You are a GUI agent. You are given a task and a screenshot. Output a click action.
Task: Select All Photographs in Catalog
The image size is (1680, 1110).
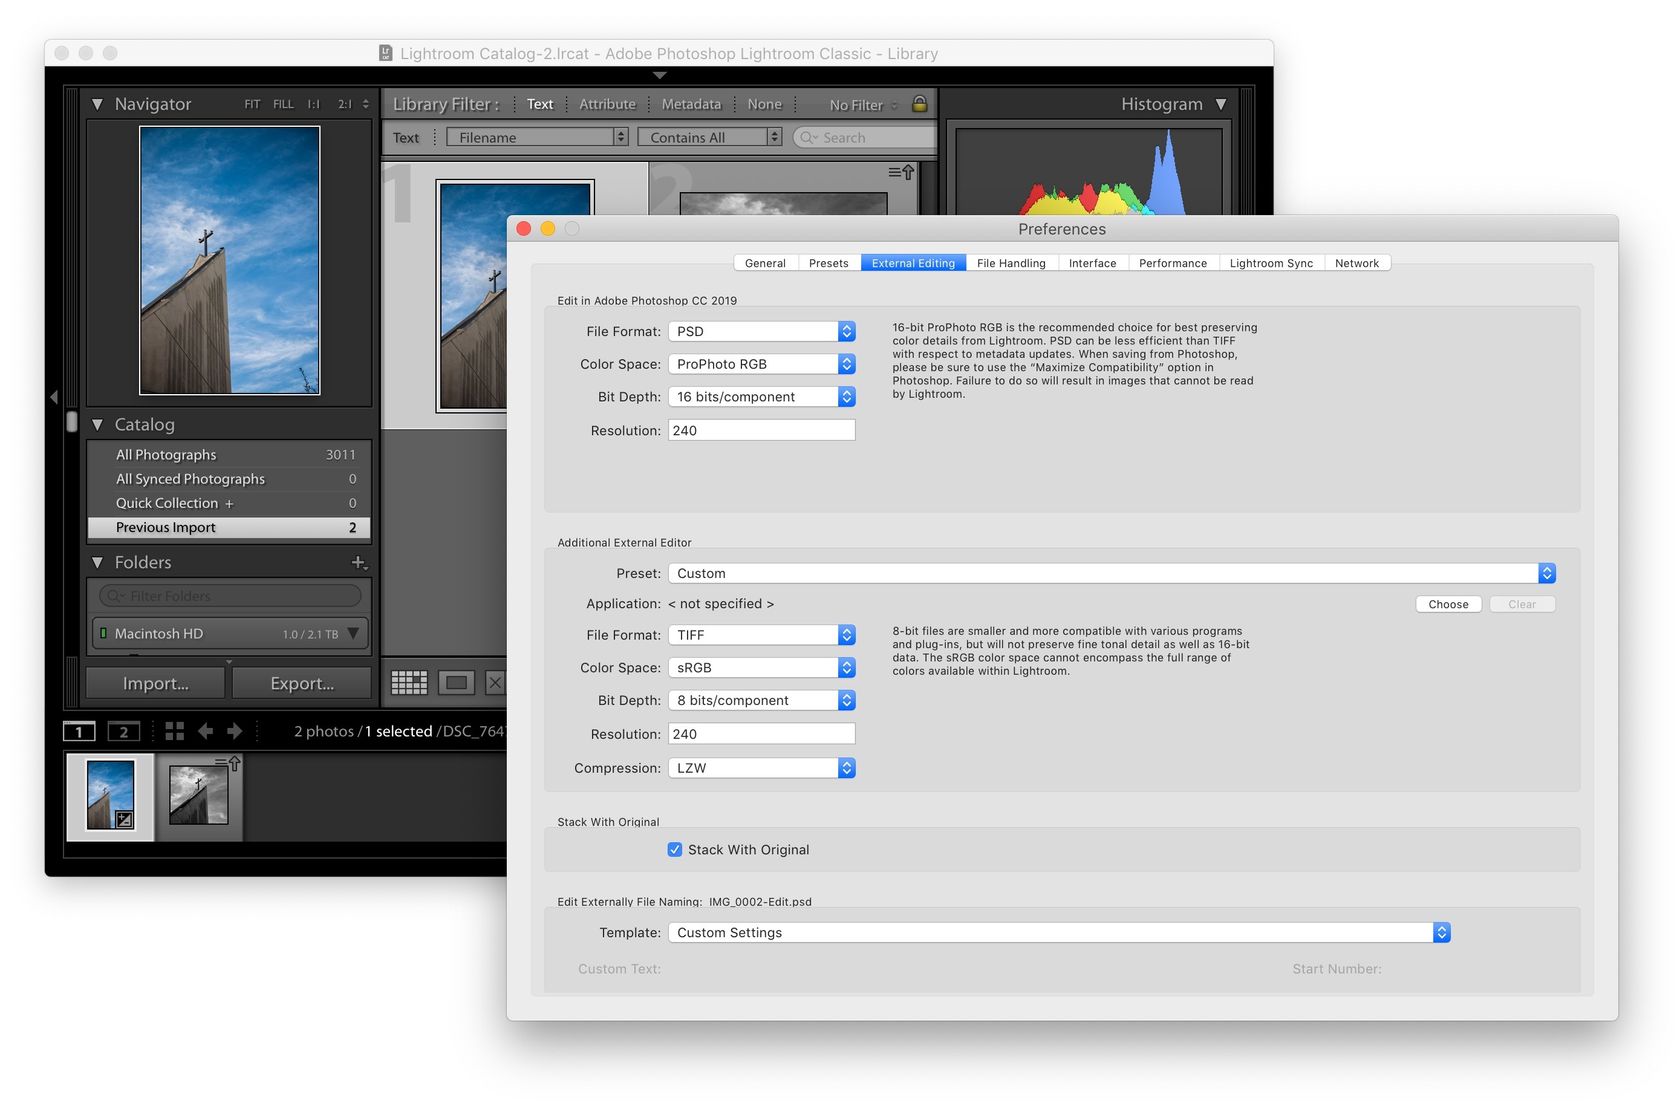click(229, 454)
